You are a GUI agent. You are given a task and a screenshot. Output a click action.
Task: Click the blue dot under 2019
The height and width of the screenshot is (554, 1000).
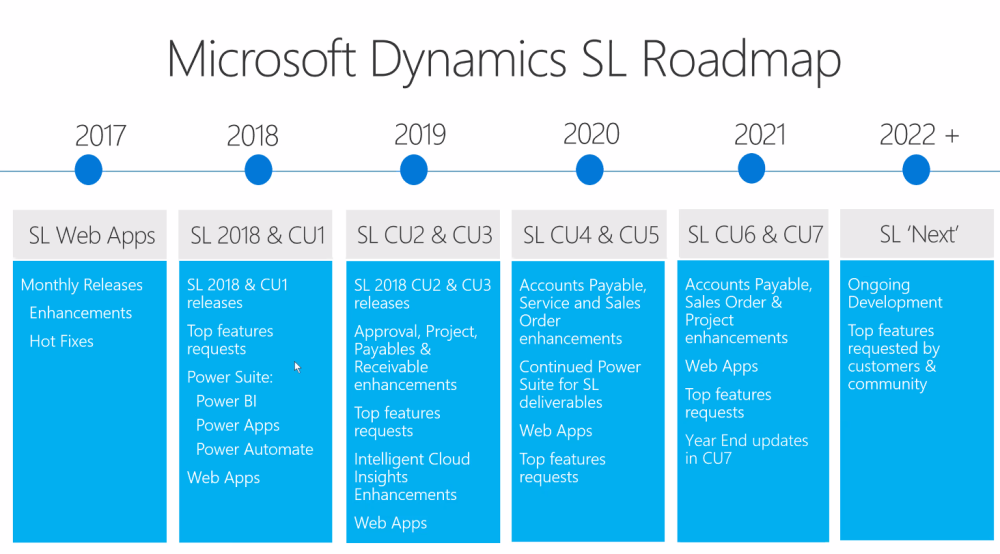tap(414, 171)
